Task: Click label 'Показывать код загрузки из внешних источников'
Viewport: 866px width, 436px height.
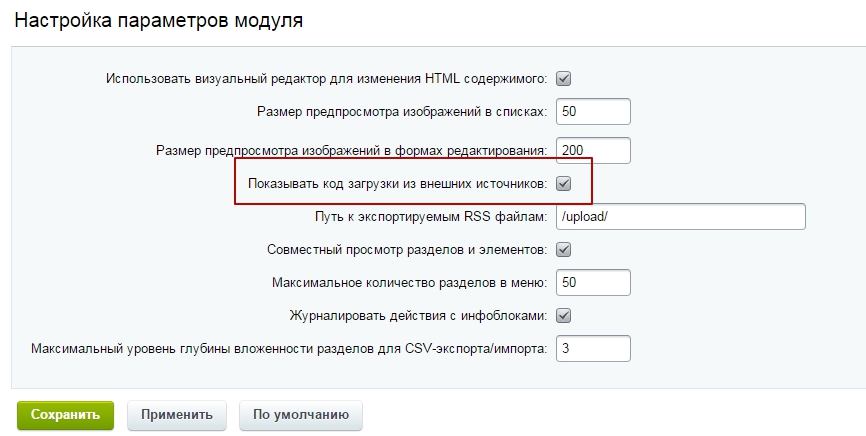Action: coord(398,183)
